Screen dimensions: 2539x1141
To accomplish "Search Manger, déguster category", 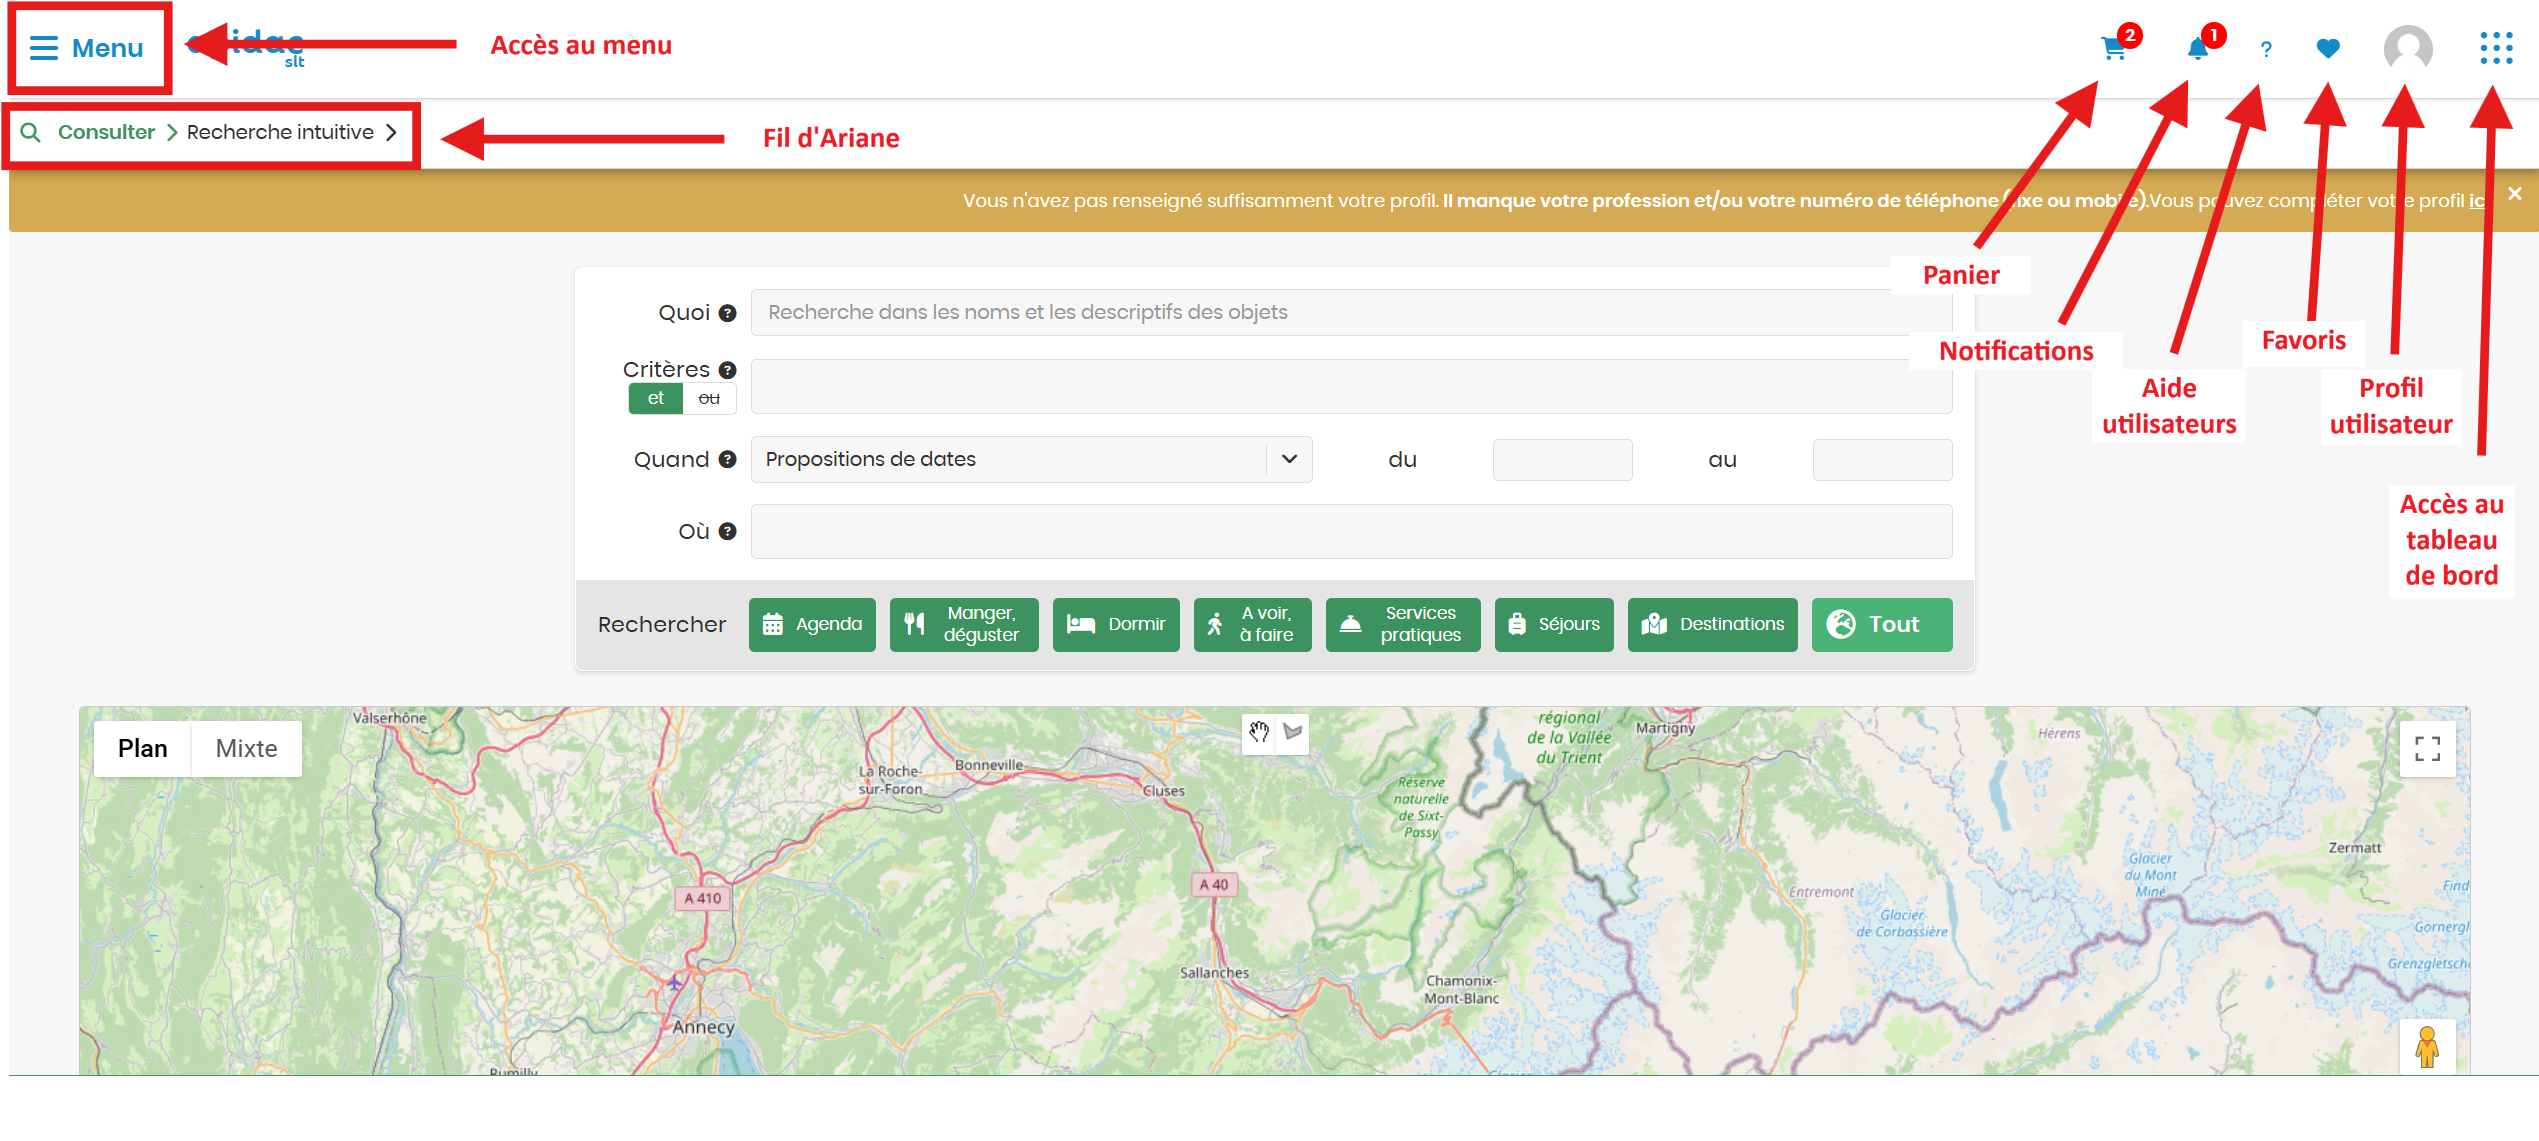I will [x=964, y=625].
